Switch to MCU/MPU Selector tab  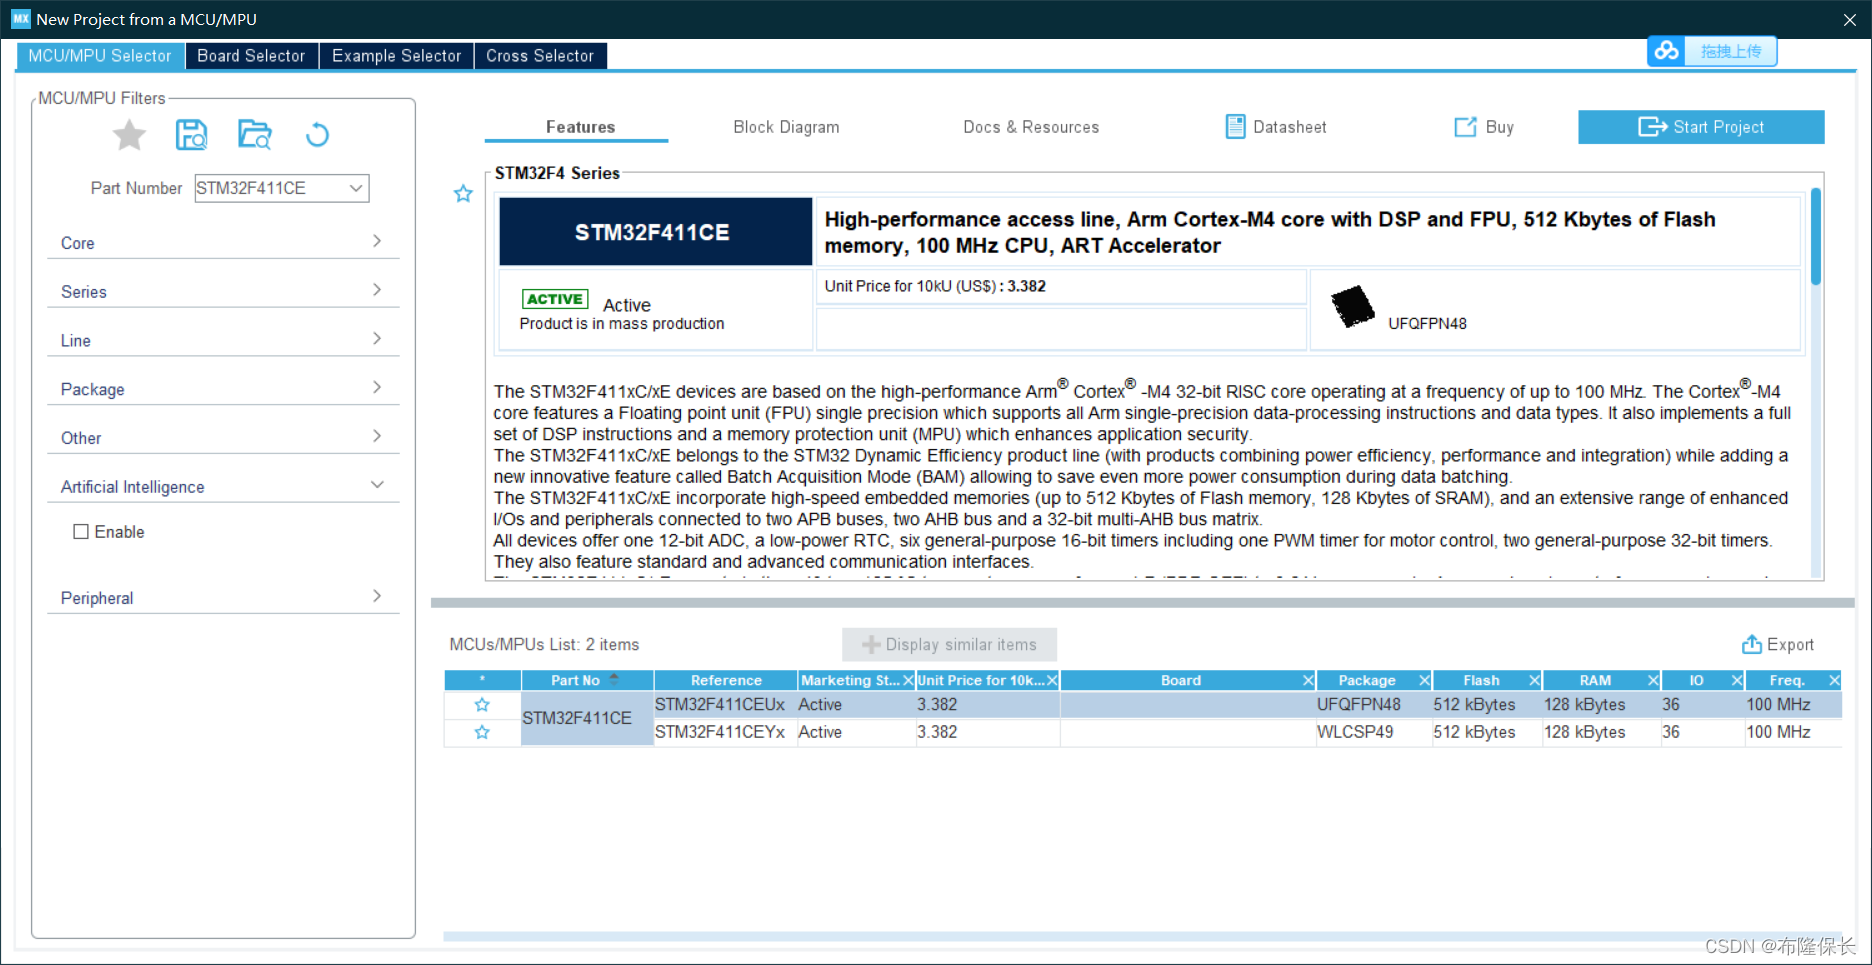click(100, 56)
